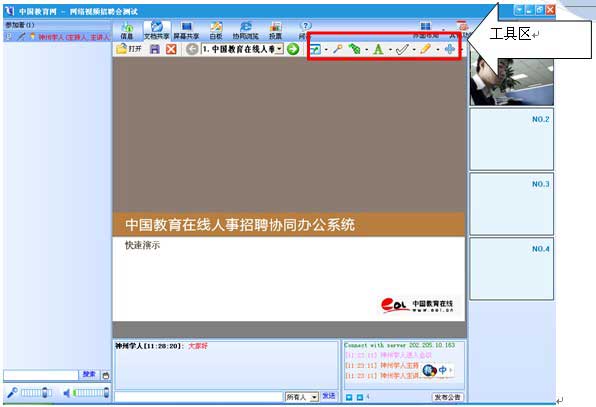Open the 白板 whiteboard tab
The height and width of the screenshot is (407, 596).
coord(216,31)
